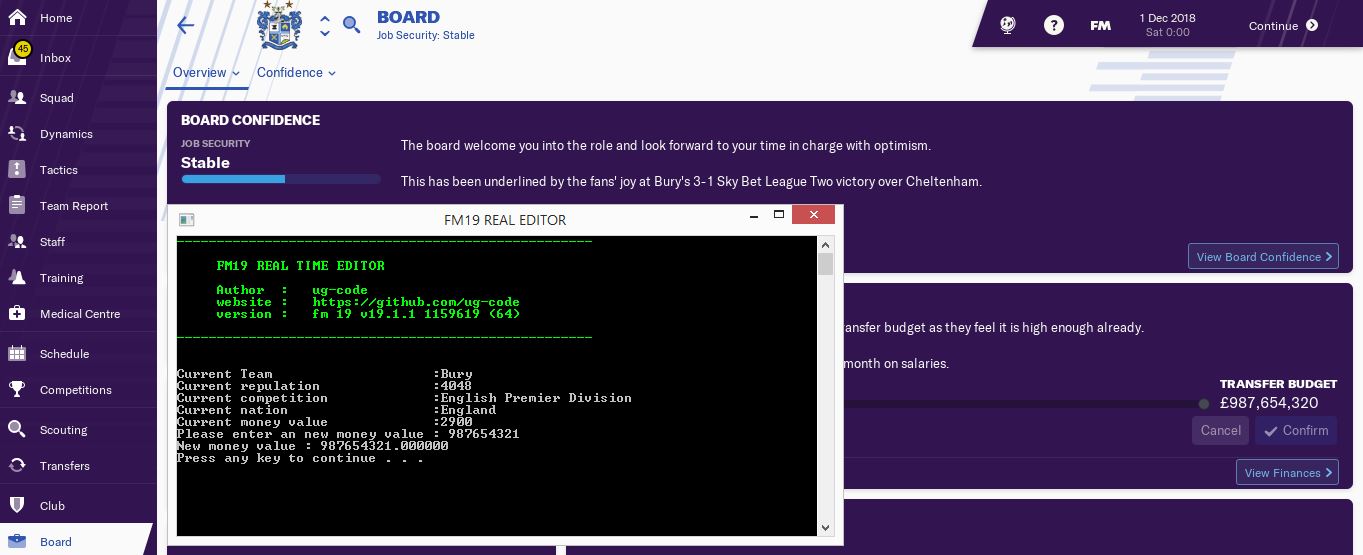Click the github.com/ug-code website text
1363x555 pixels.
[x=416, y=302]
